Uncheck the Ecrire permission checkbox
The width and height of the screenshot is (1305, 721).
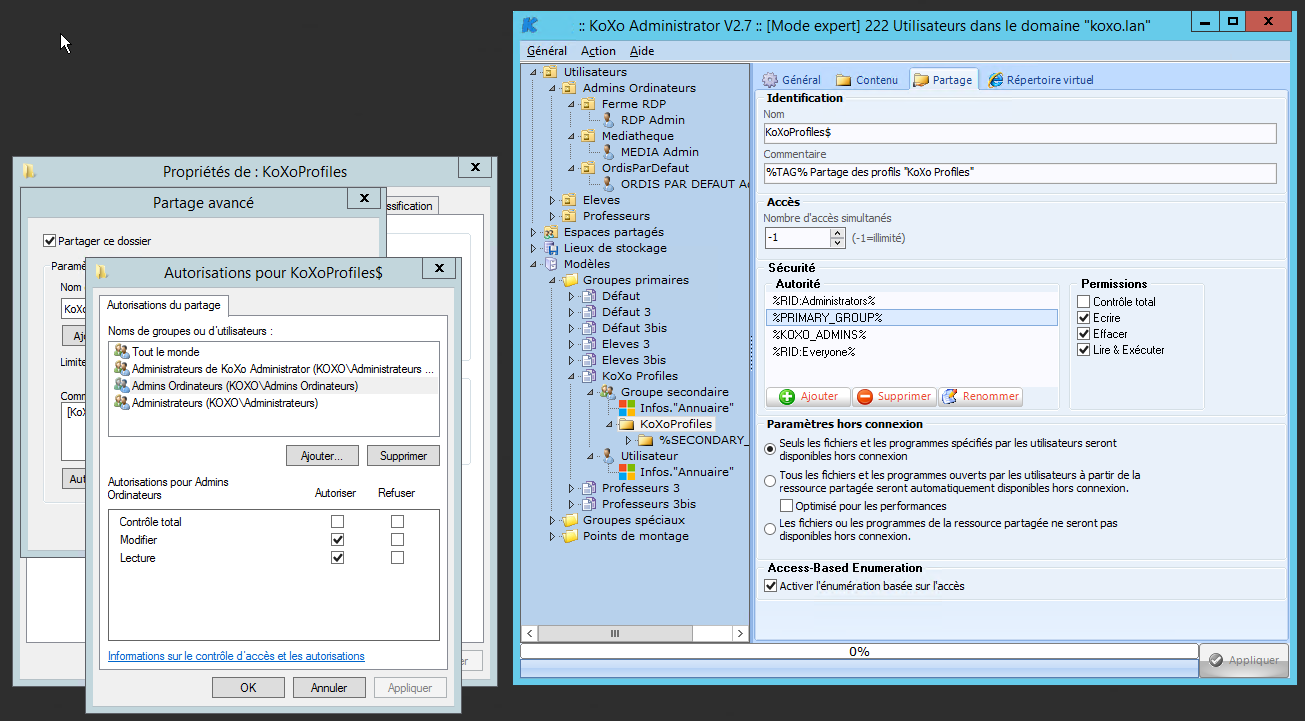click(x=1084, y=318)
